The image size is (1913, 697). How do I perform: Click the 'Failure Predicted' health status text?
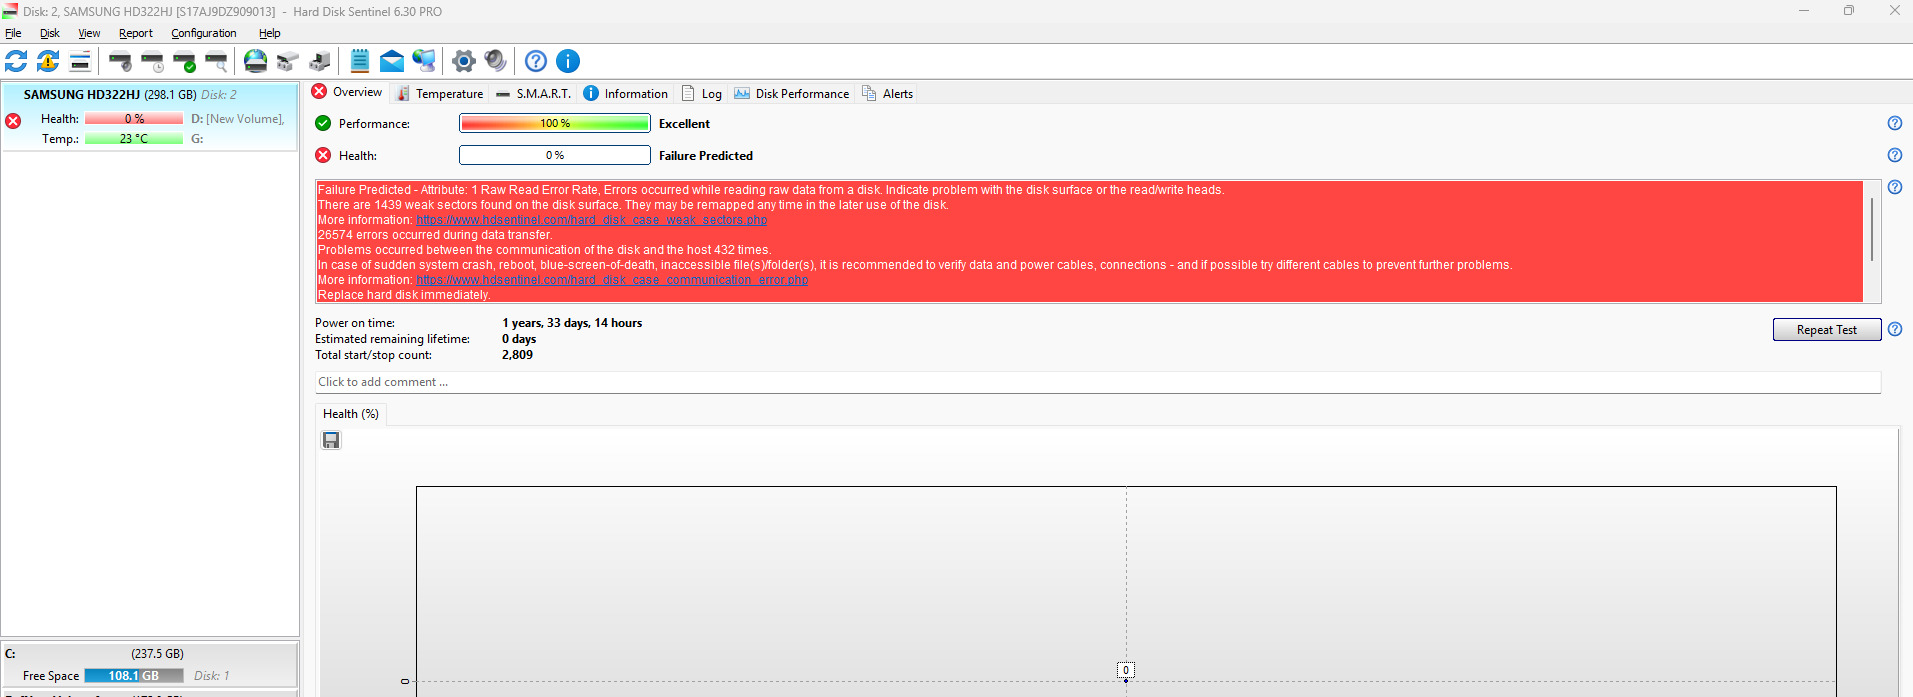click(706, 156)
